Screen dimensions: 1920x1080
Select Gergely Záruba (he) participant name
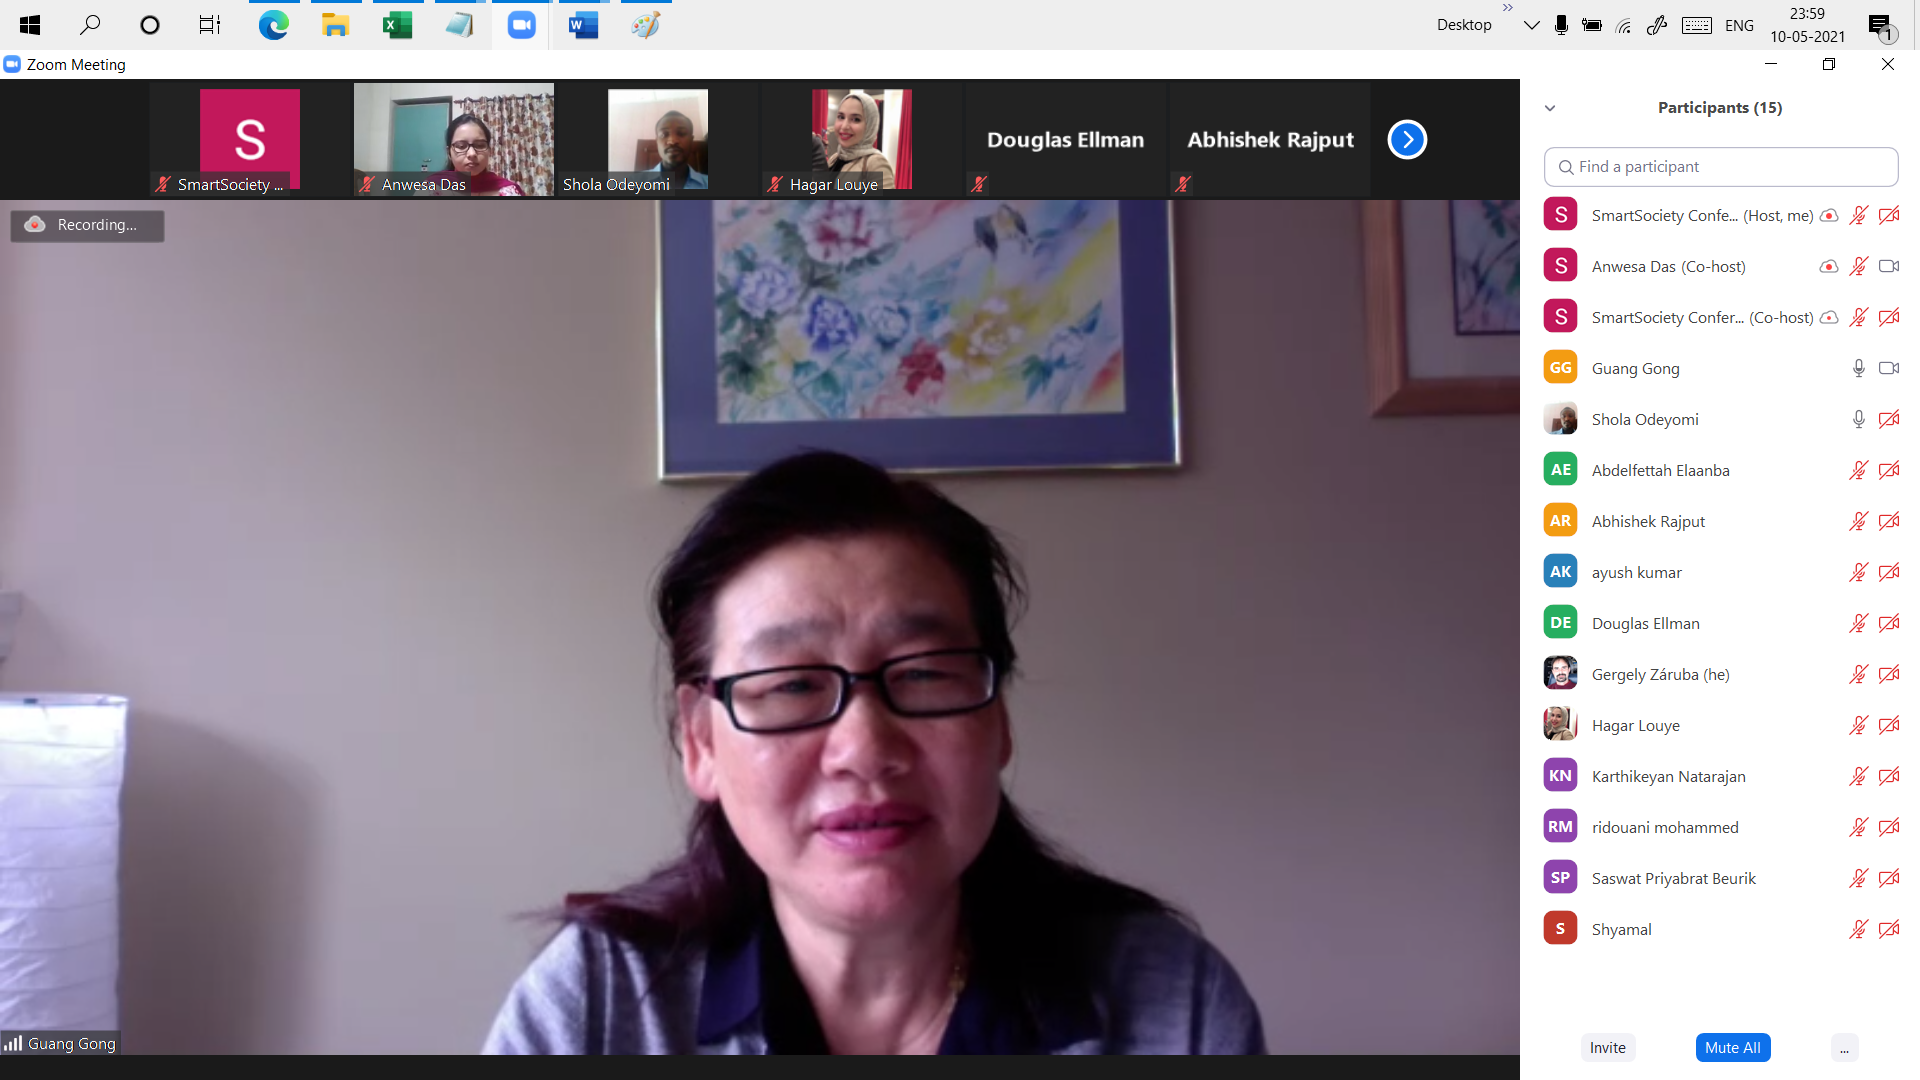[1661, 674]
